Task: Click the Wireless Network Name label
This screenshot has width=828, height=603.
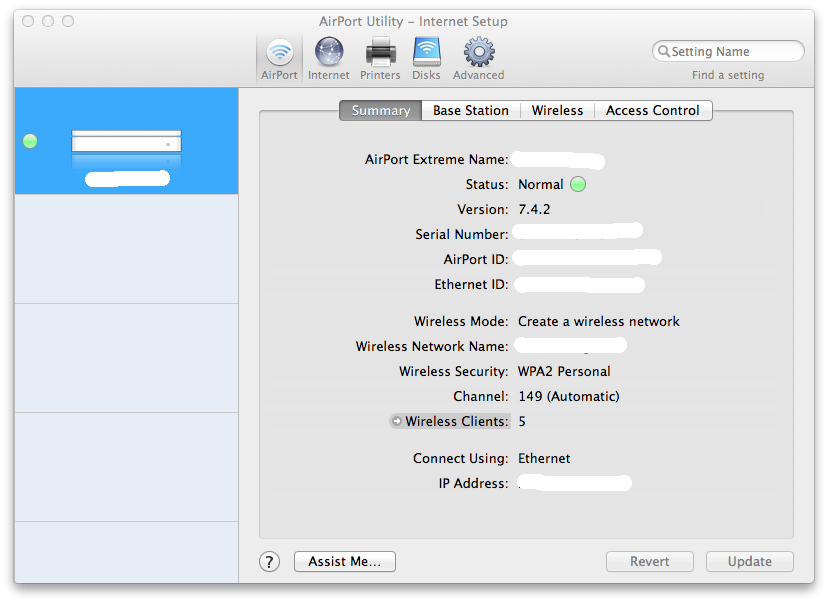Action: click(432, 346)
